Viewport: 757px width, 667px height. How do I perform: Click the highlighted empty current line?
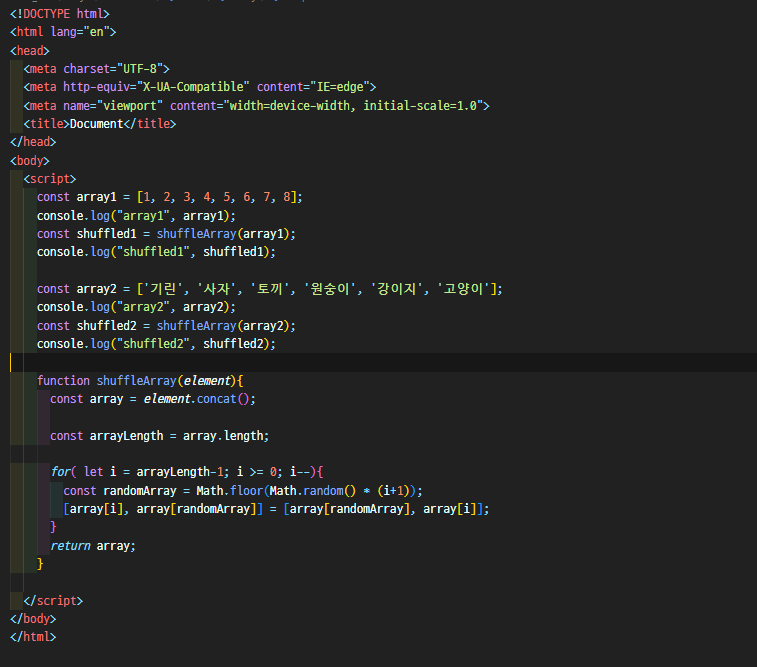383,362
